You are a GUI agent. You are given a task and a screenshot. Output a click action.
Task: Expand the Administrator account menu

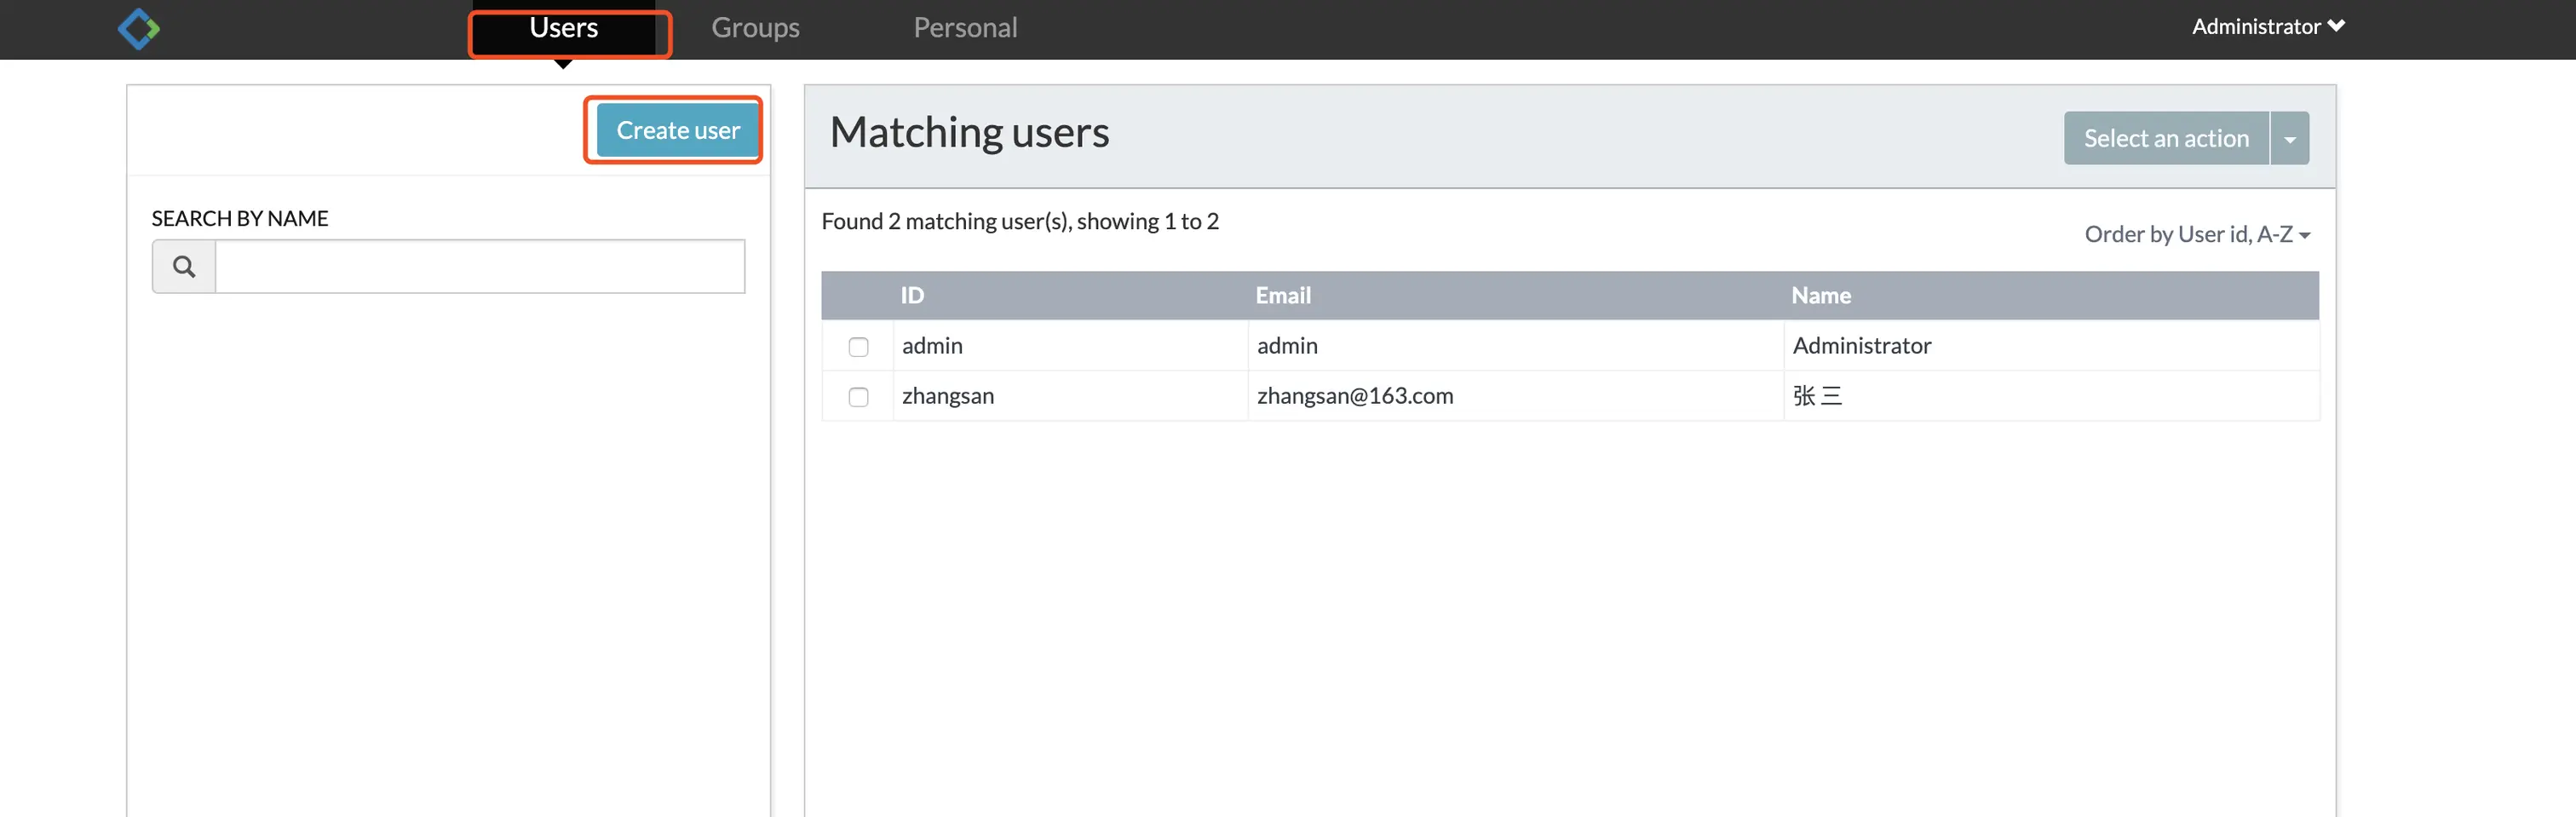pos(2267,27)
